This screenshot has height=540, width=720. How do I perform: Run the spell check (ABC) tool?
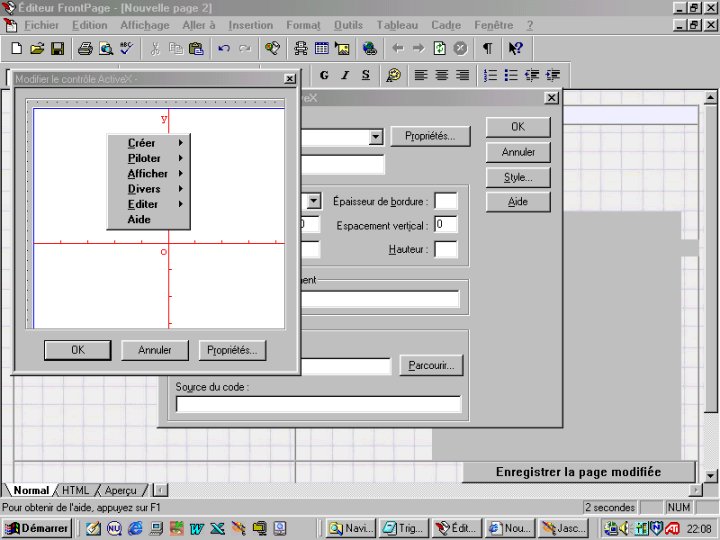click(127, 48)
